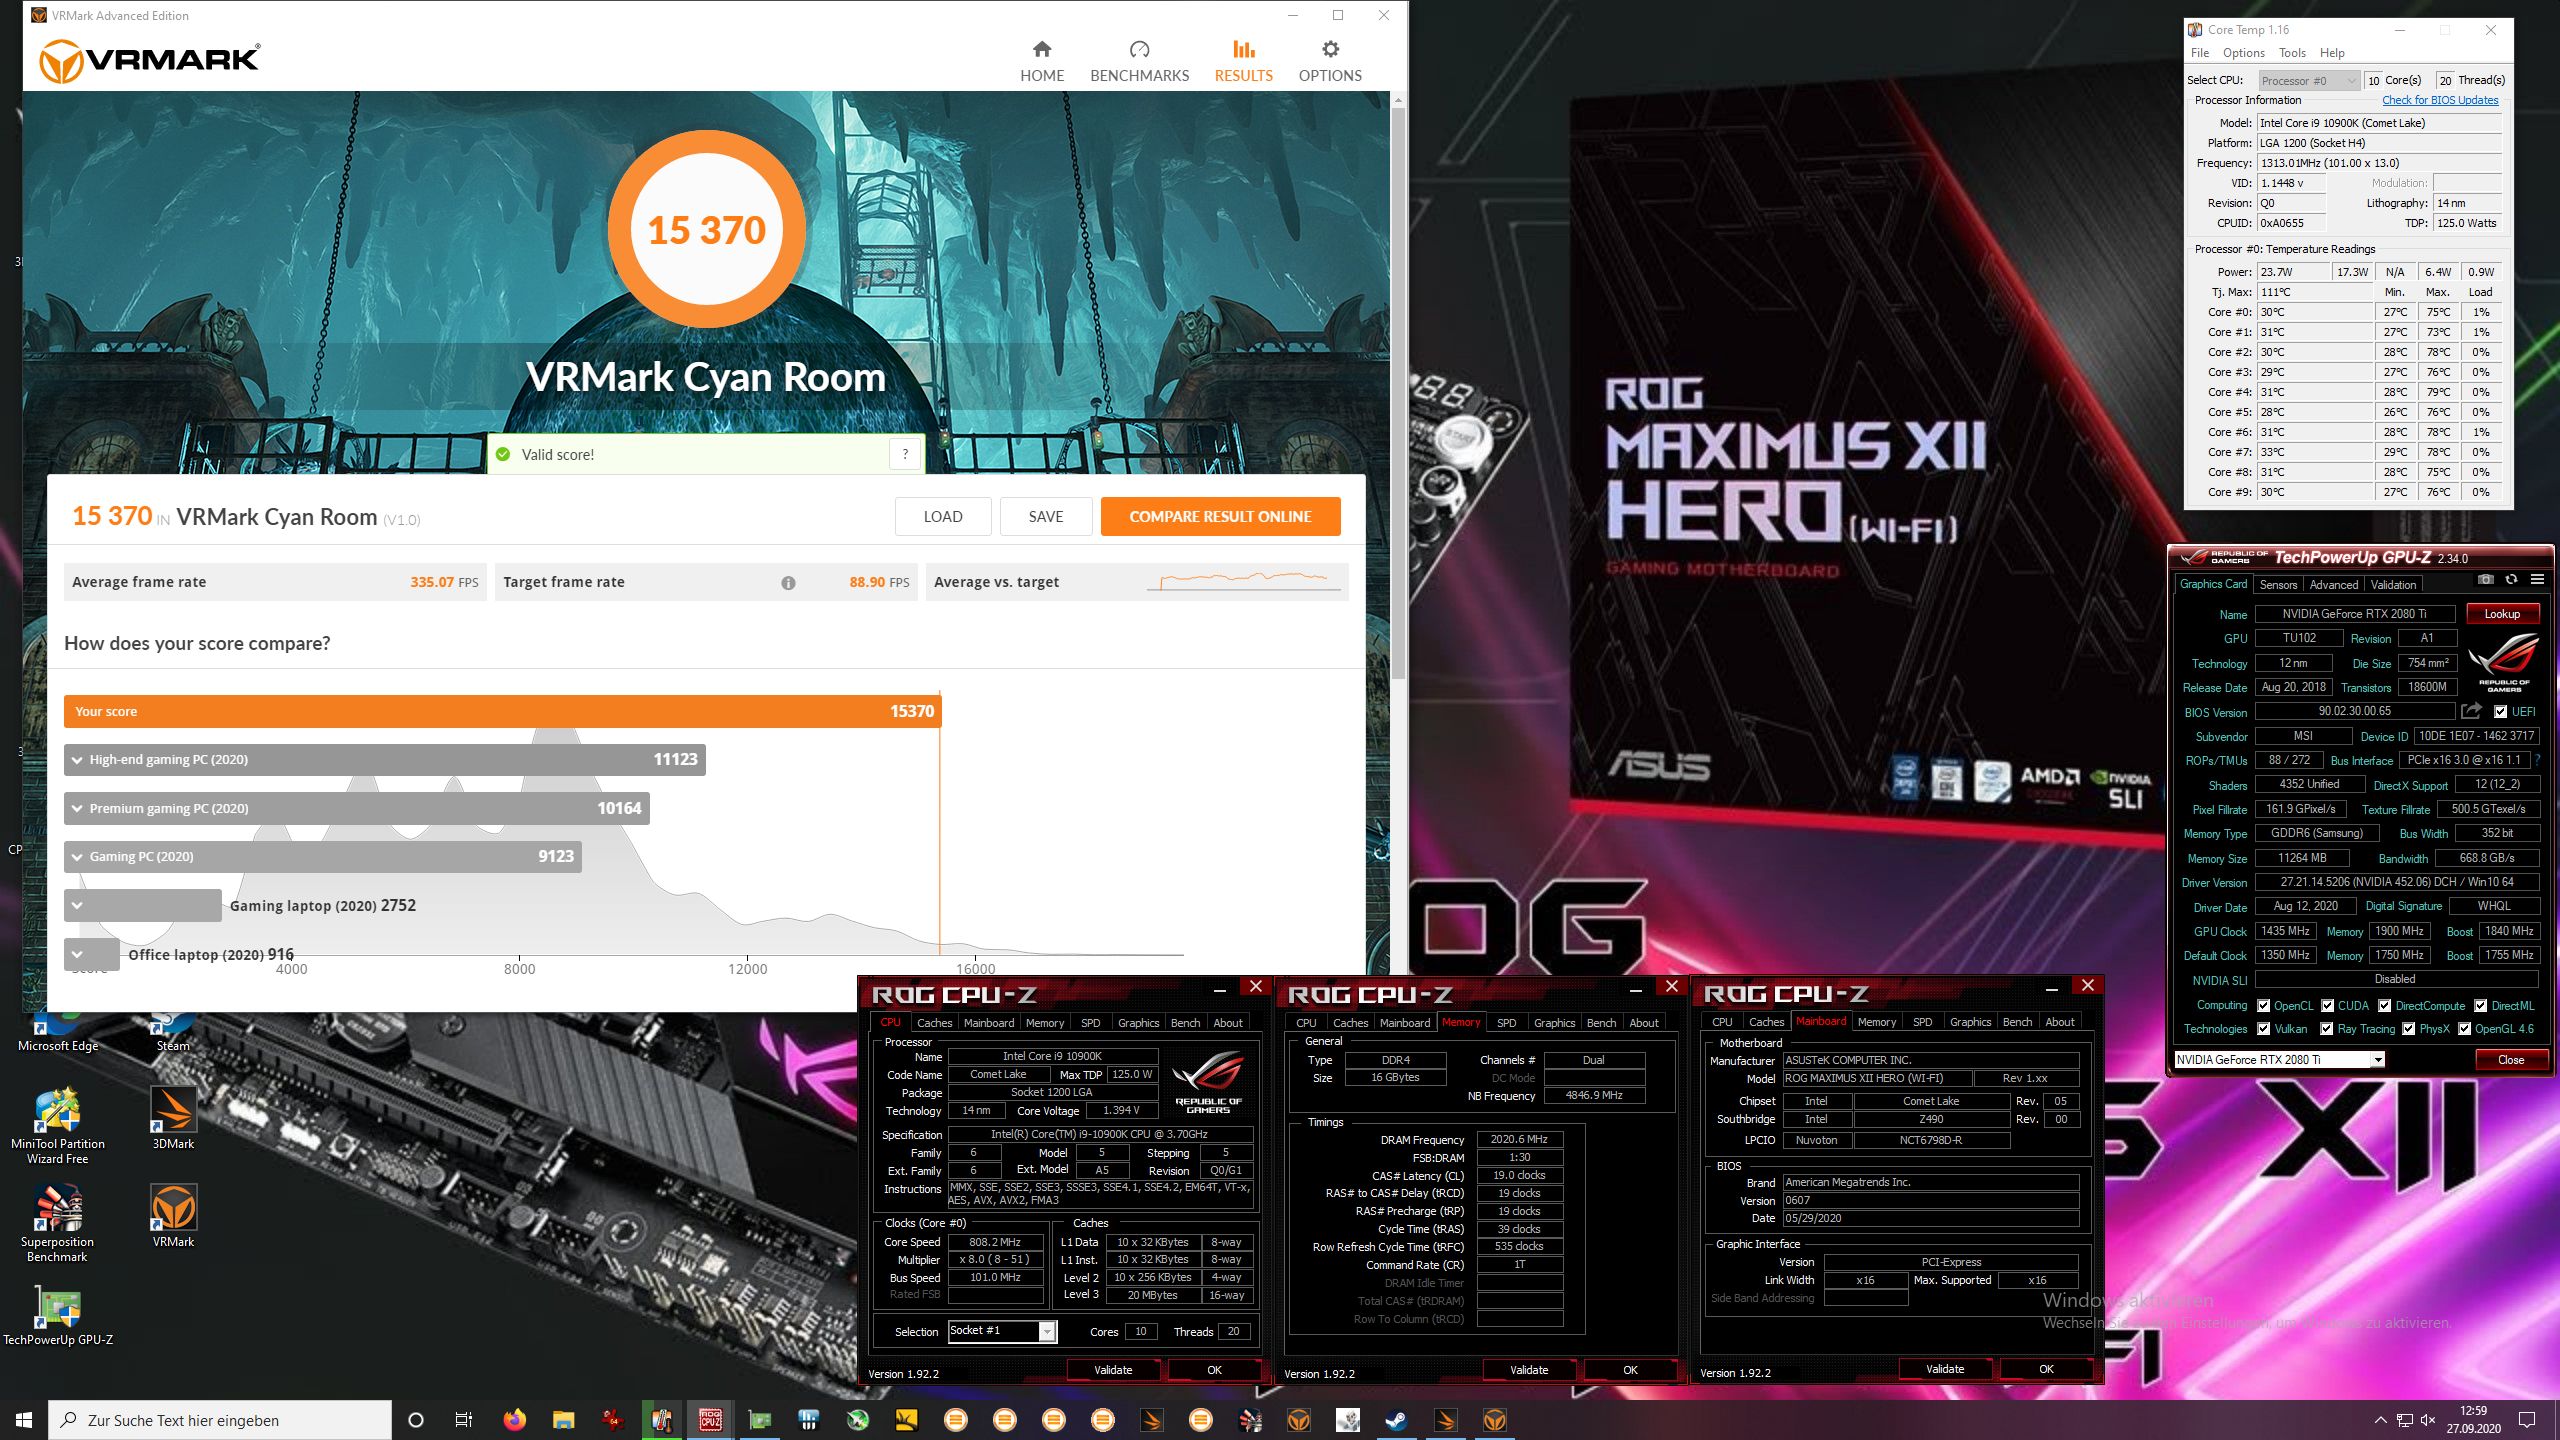Switch to the Sensors tab in GPU-Z
This screenshot has width=2560, height=1440.
tap(2278, 585)
